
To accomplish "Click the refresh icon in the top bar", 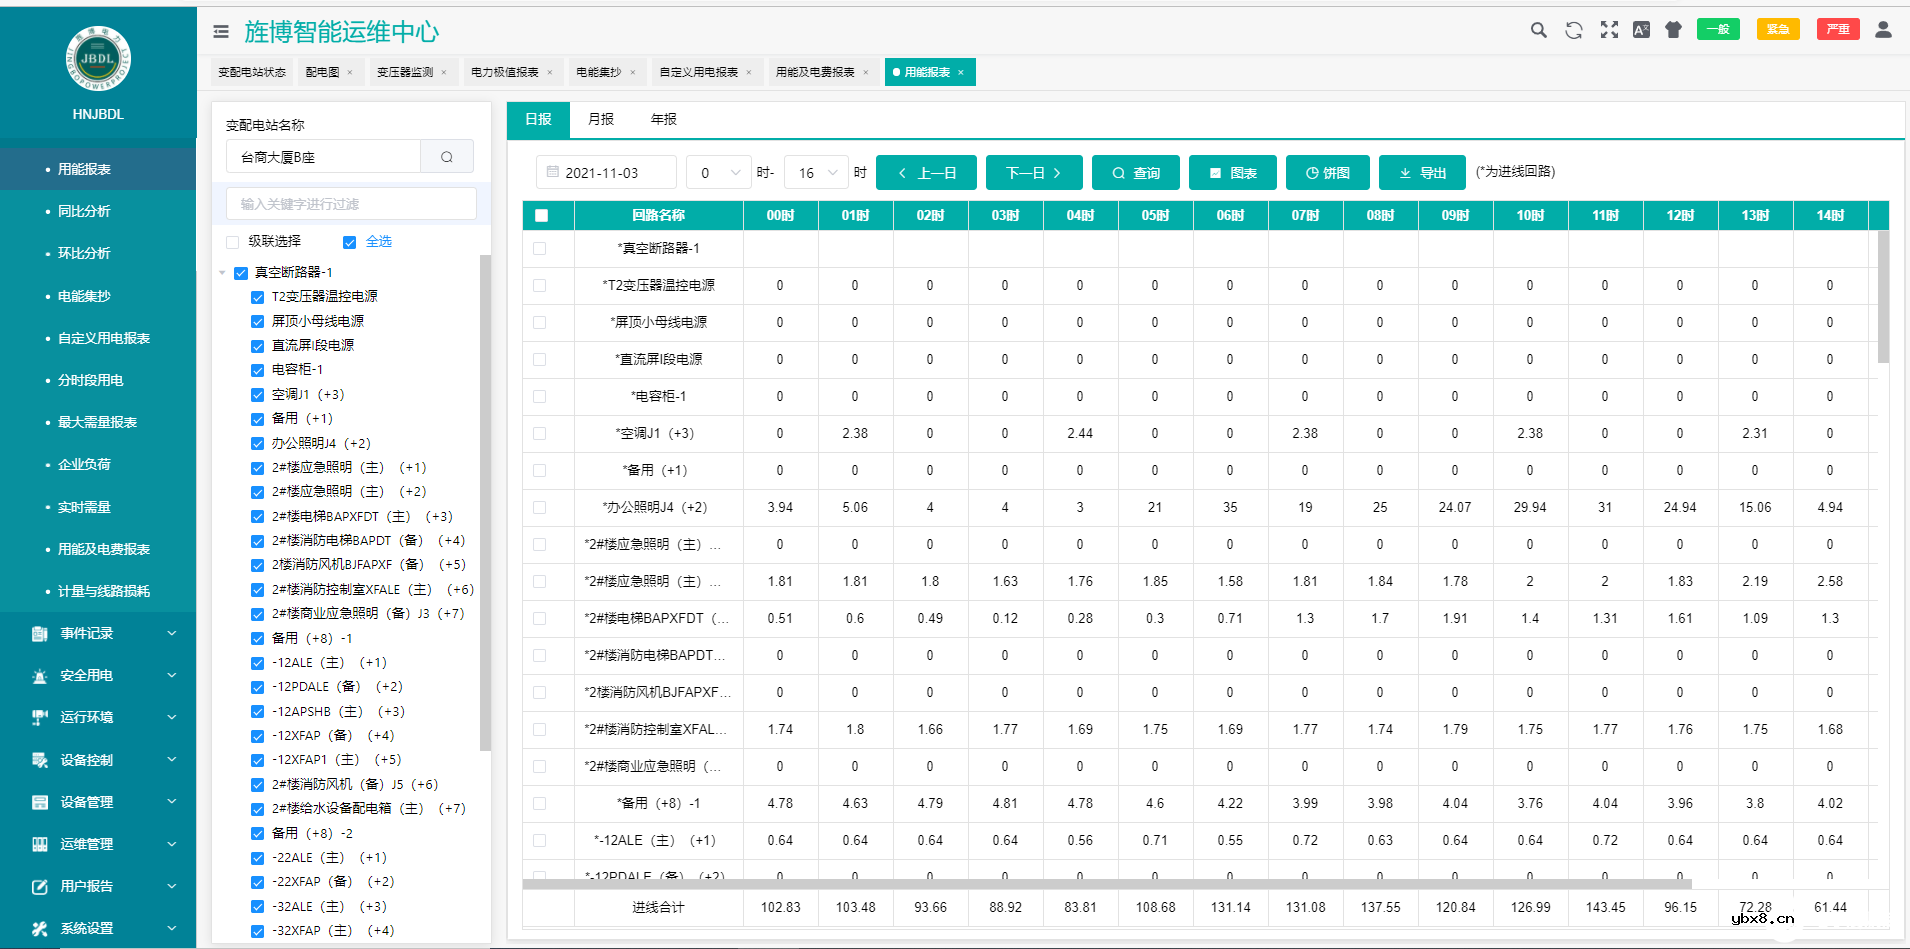I will coord(1573,30).
